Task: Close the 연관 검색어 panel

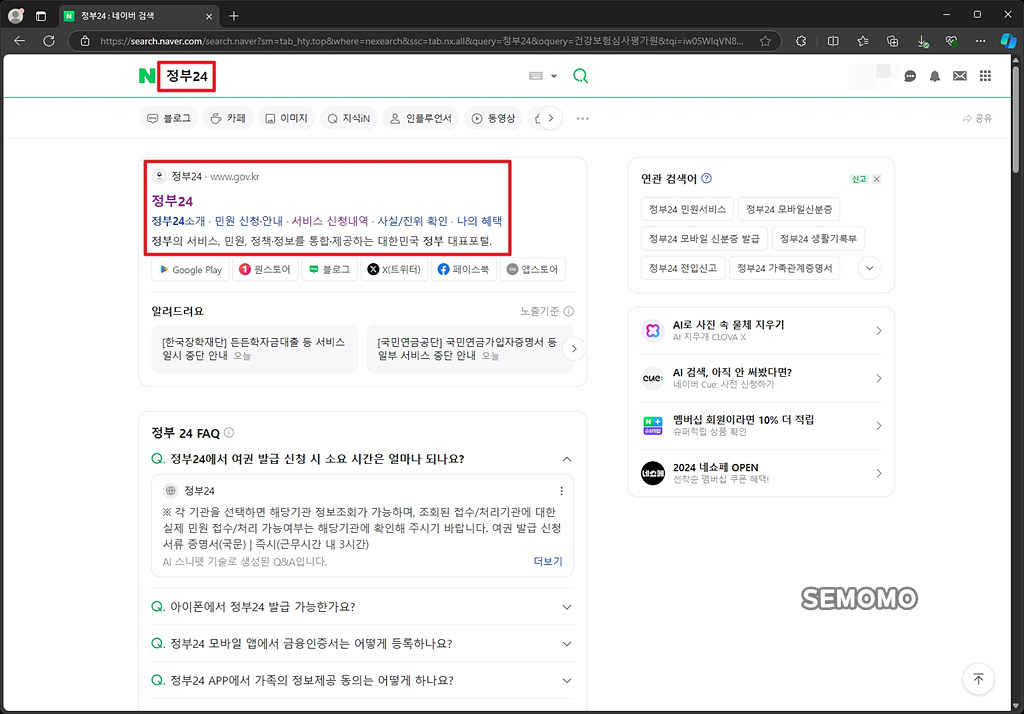Action: tap(876, 179)
